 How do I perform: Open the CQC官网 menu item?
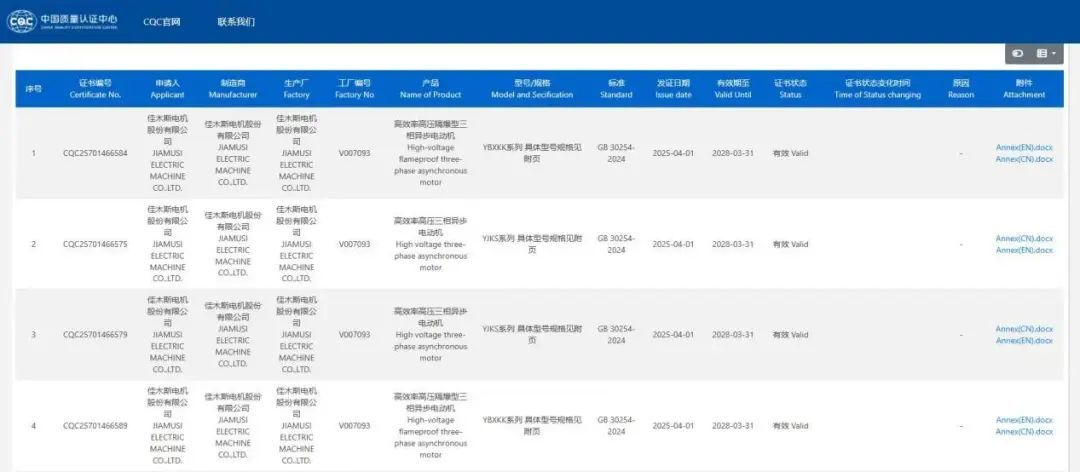[x=162, y=22]
